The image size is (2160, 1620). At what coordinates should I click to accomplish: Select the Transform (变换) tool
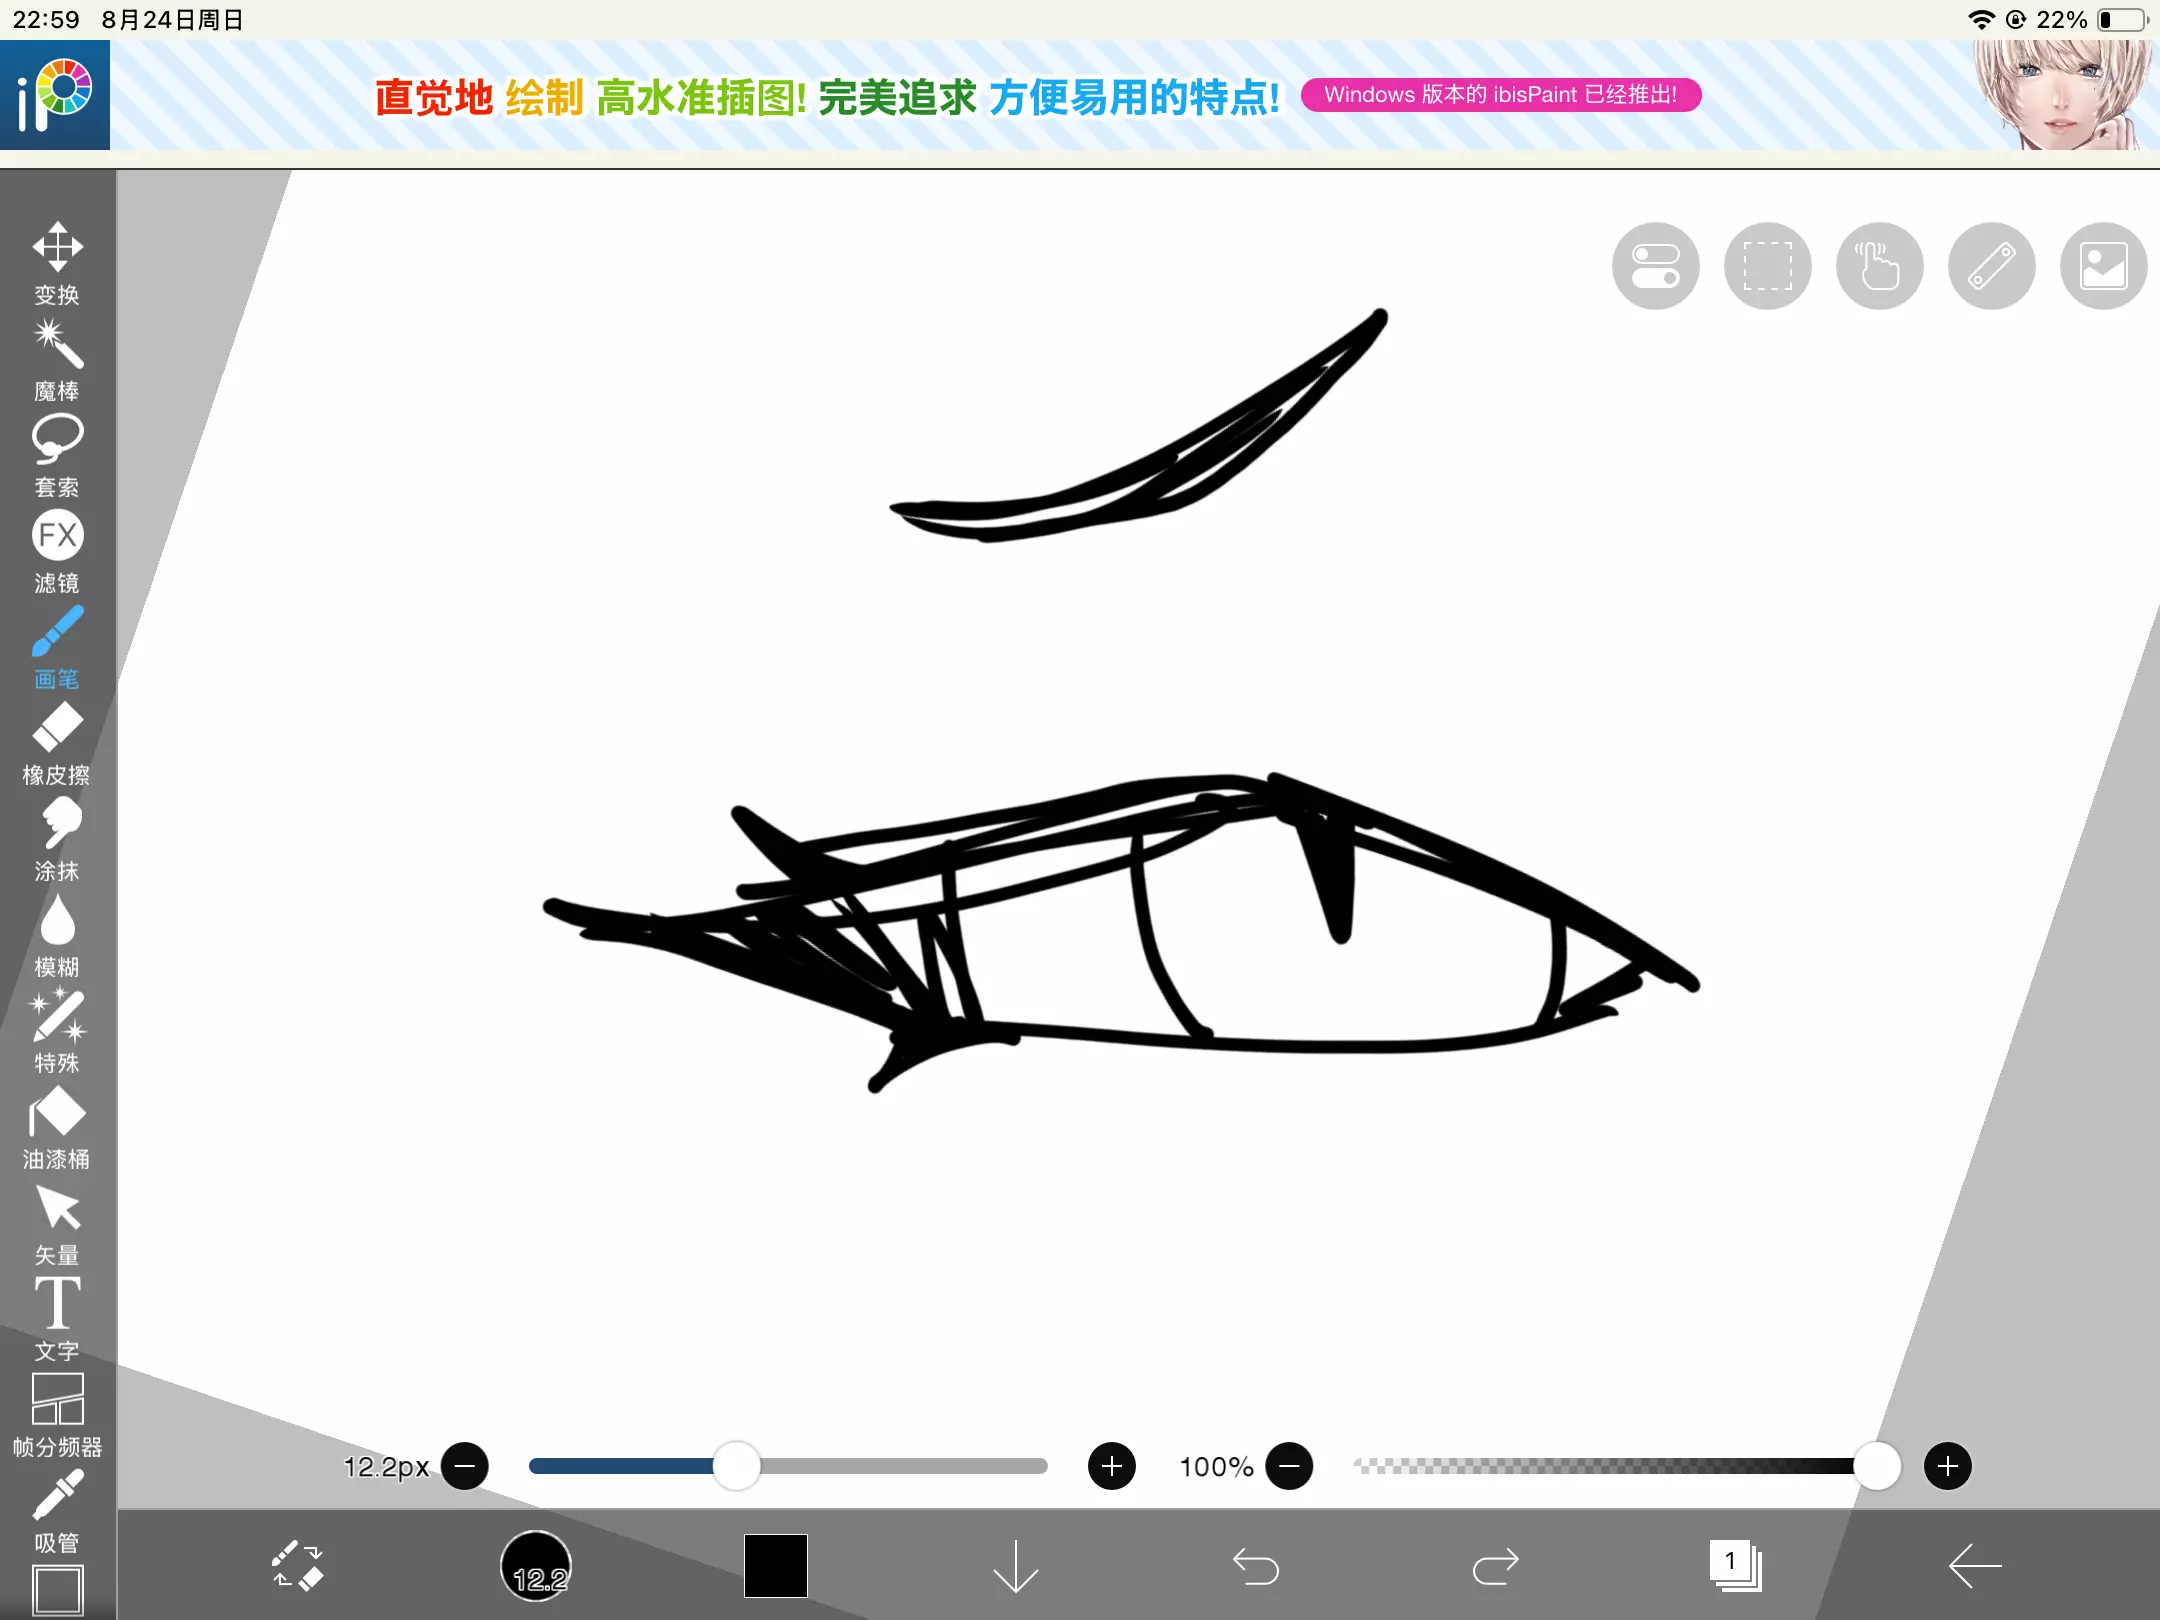pos(57,262)
